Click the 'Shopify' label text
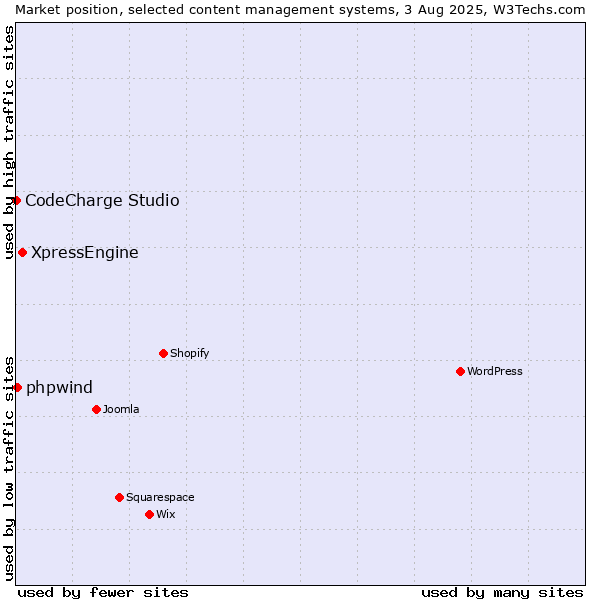 [x=189, y=354]
